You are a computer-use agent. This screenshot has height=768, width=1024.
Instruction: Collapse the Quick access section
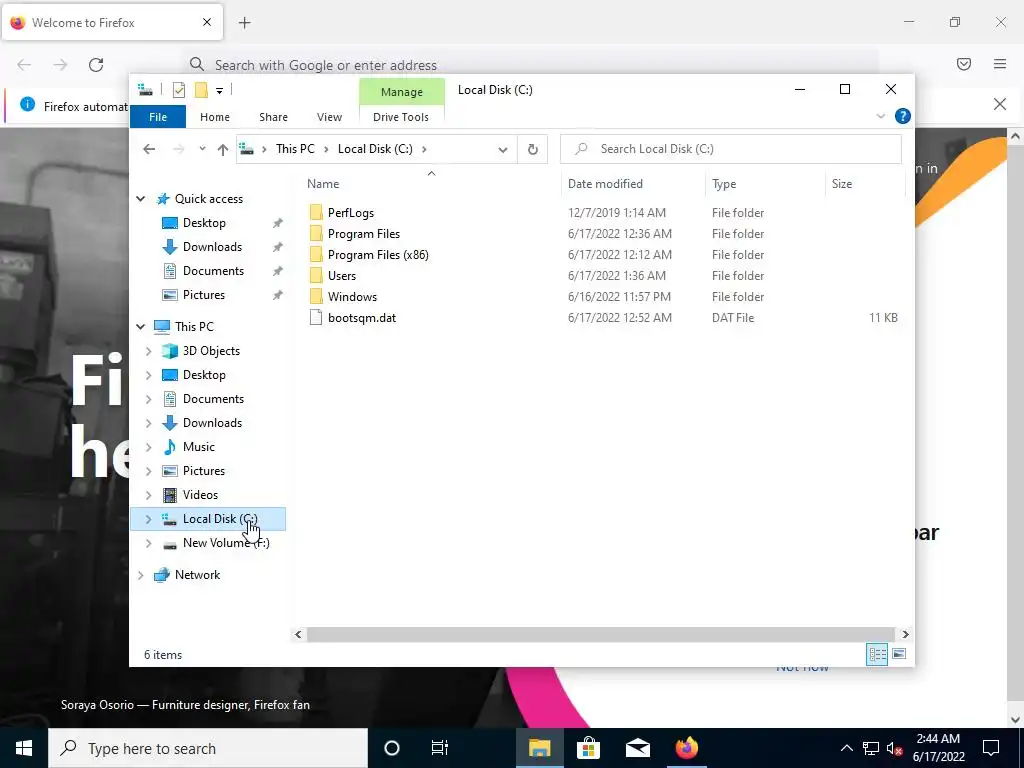click(141, 199)
